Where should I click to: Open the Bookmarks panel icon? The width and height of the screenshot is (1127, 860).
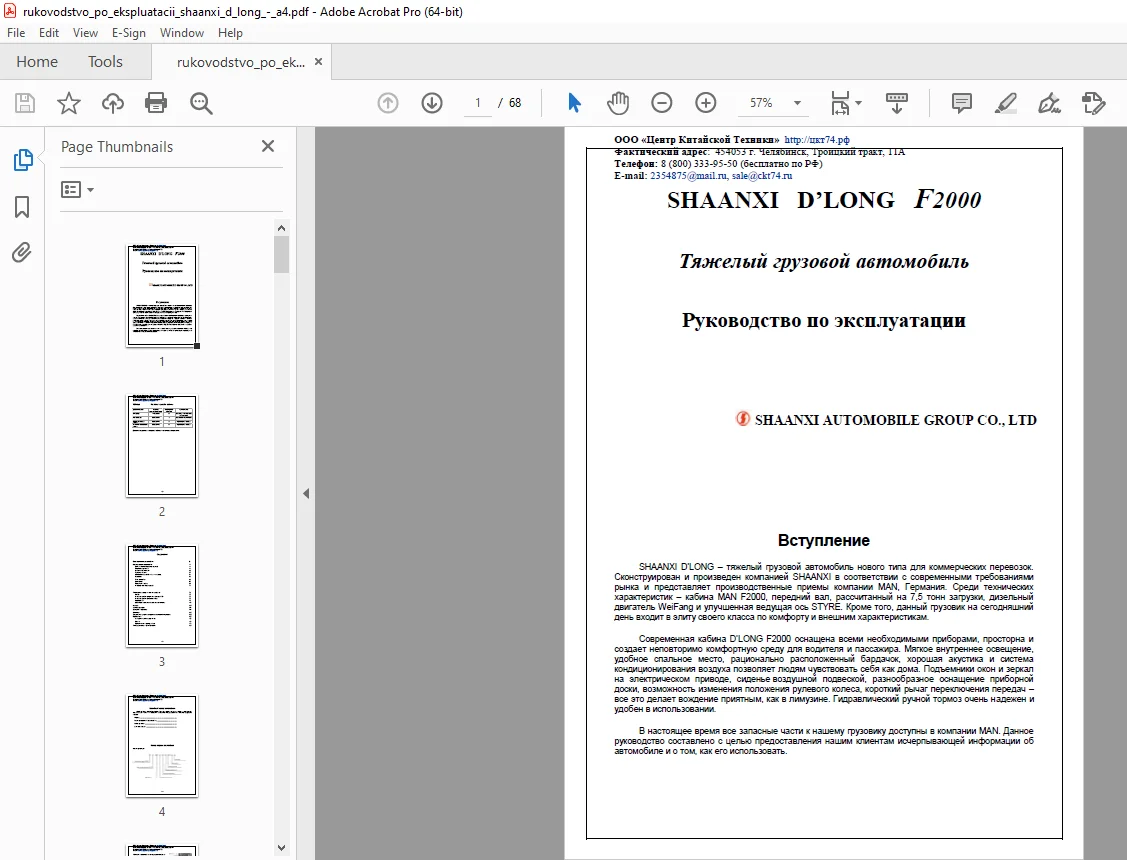pyautogui.click(x=22, y=207)
